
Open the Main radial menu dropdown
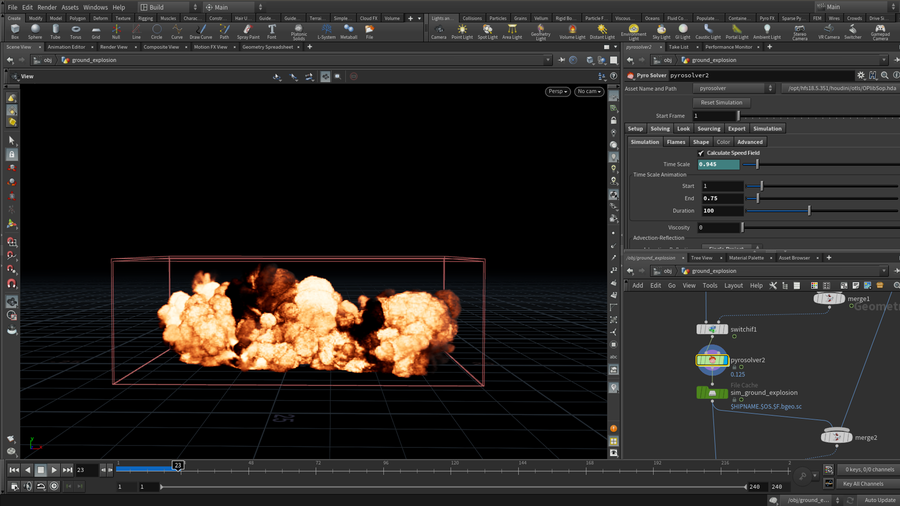(234, 7)
